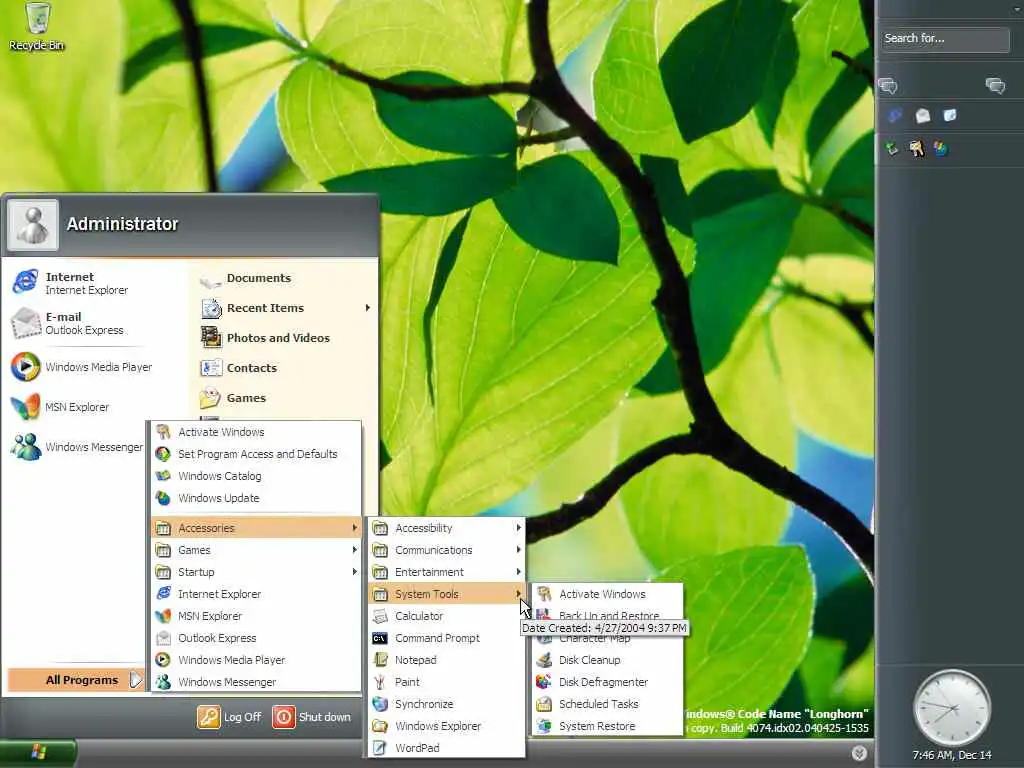Open Windows Explorer from Accessories
Image resolution: width=1024 pixels, height=768 pixels.
point(447,726)
